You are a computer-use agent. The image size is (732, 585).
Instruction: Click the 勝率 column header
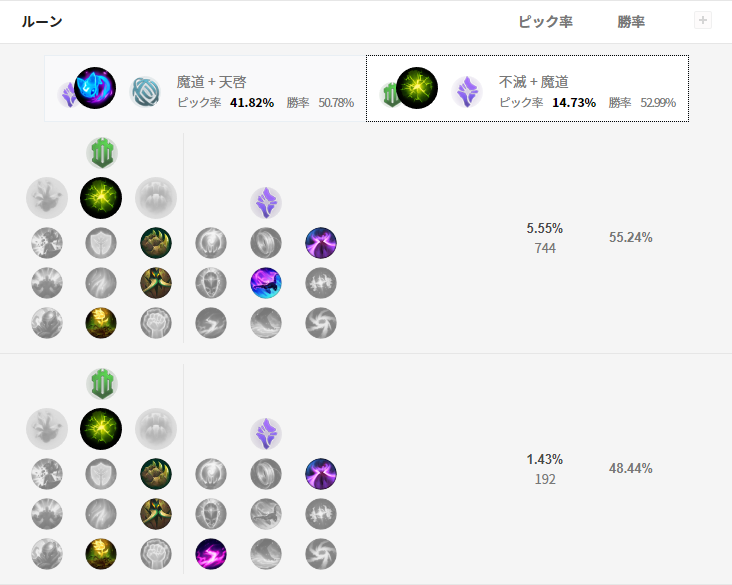[x=631, y=21]
